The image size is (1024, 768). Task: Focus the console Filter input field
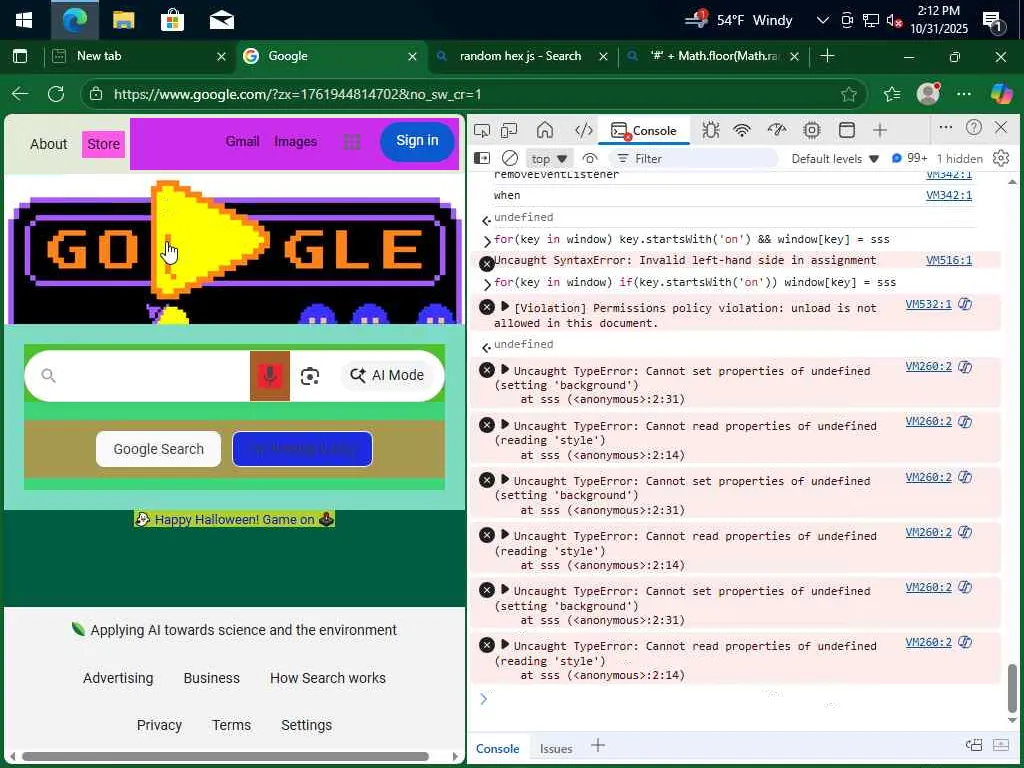[x=694, y=159]
